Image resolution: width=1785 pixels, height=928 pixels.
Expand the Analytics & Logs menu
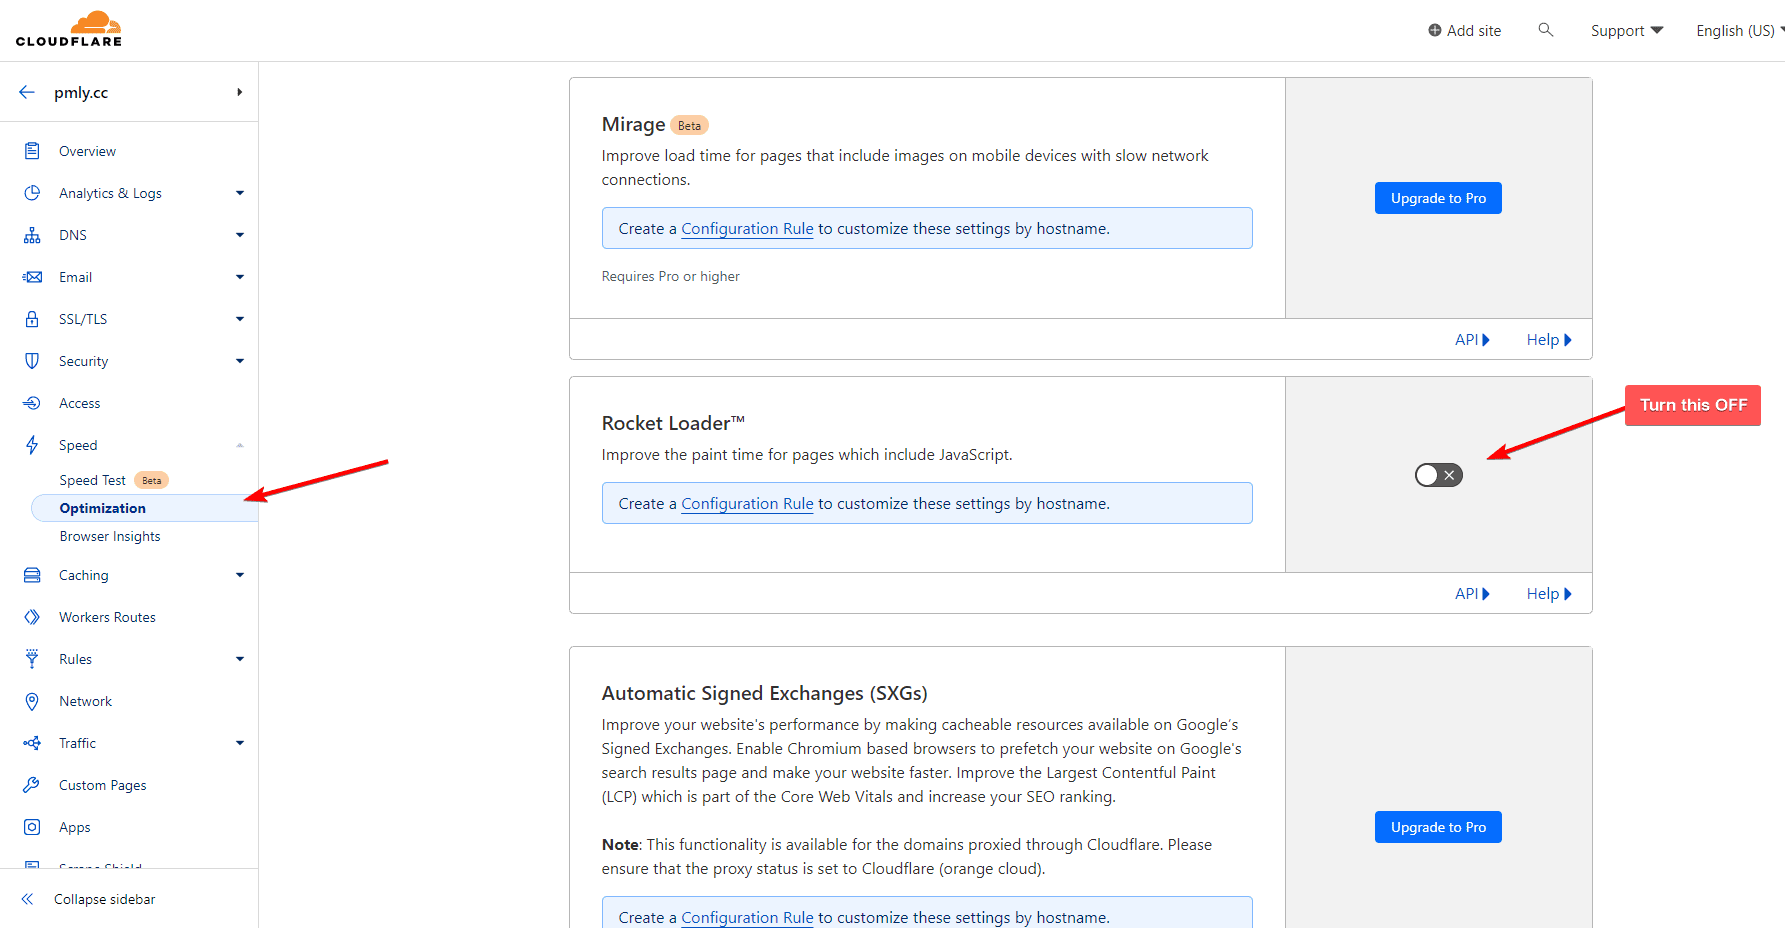tap(239, 192)
